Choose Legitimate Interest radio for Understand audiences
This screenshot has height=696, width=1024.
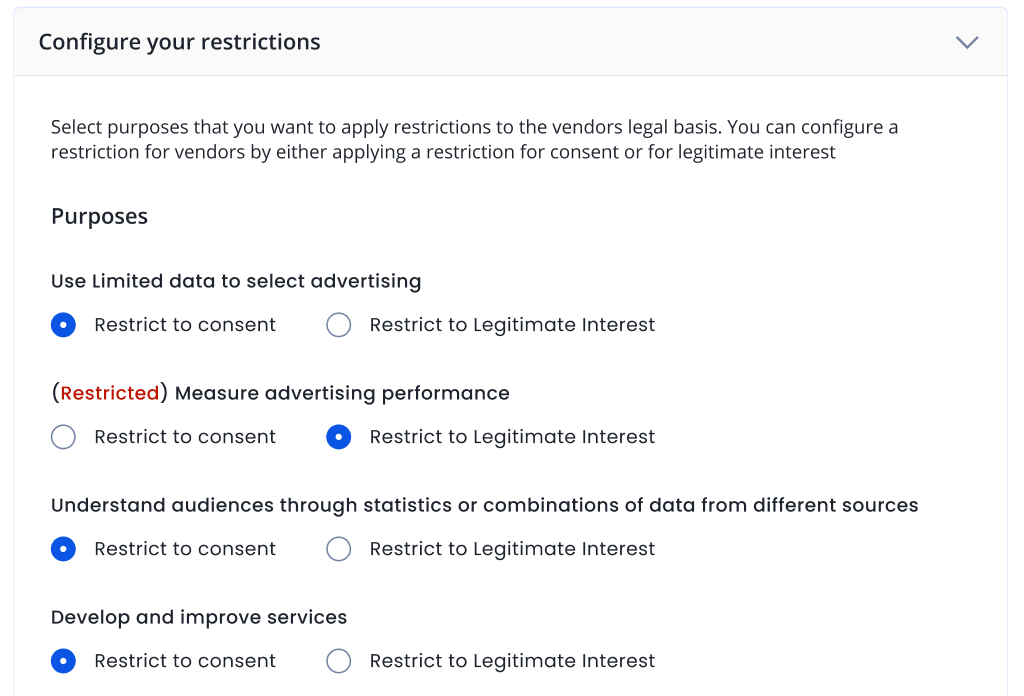pyautogui.click(x=339, y=549)
